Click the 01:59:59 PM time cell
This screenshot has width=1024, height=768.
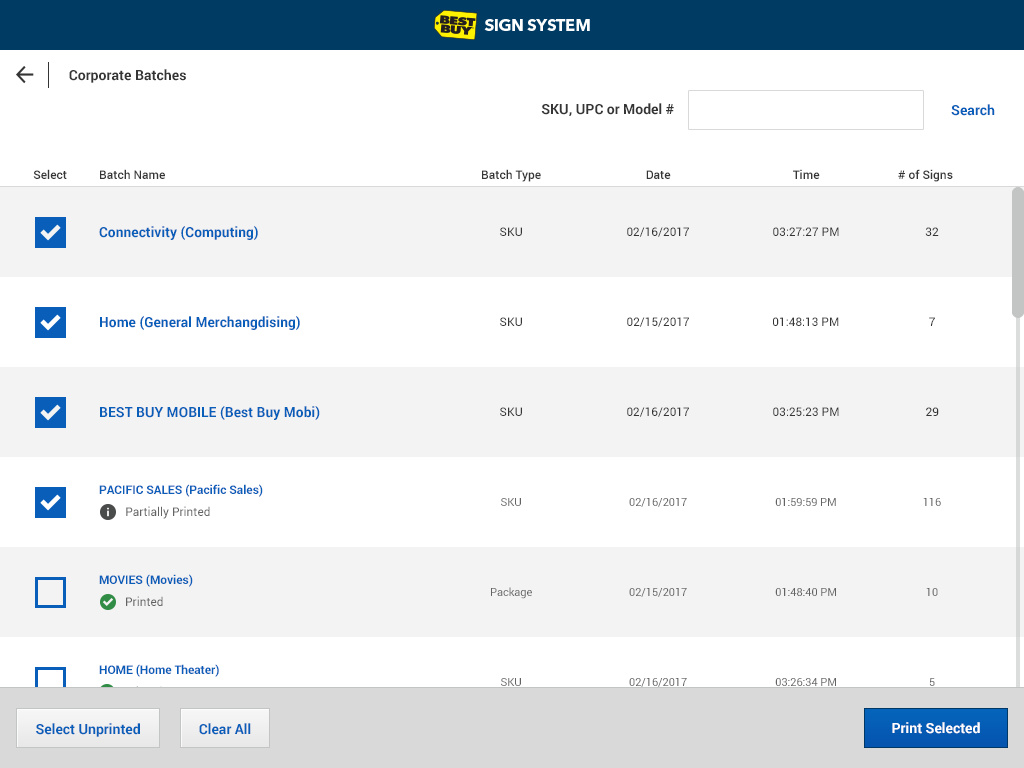(x=806, y=502)
